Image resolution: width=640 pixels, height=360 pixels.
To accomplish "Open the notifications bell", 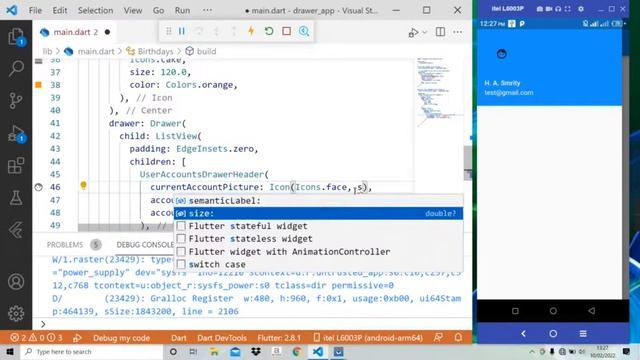I will coord(458,338).
